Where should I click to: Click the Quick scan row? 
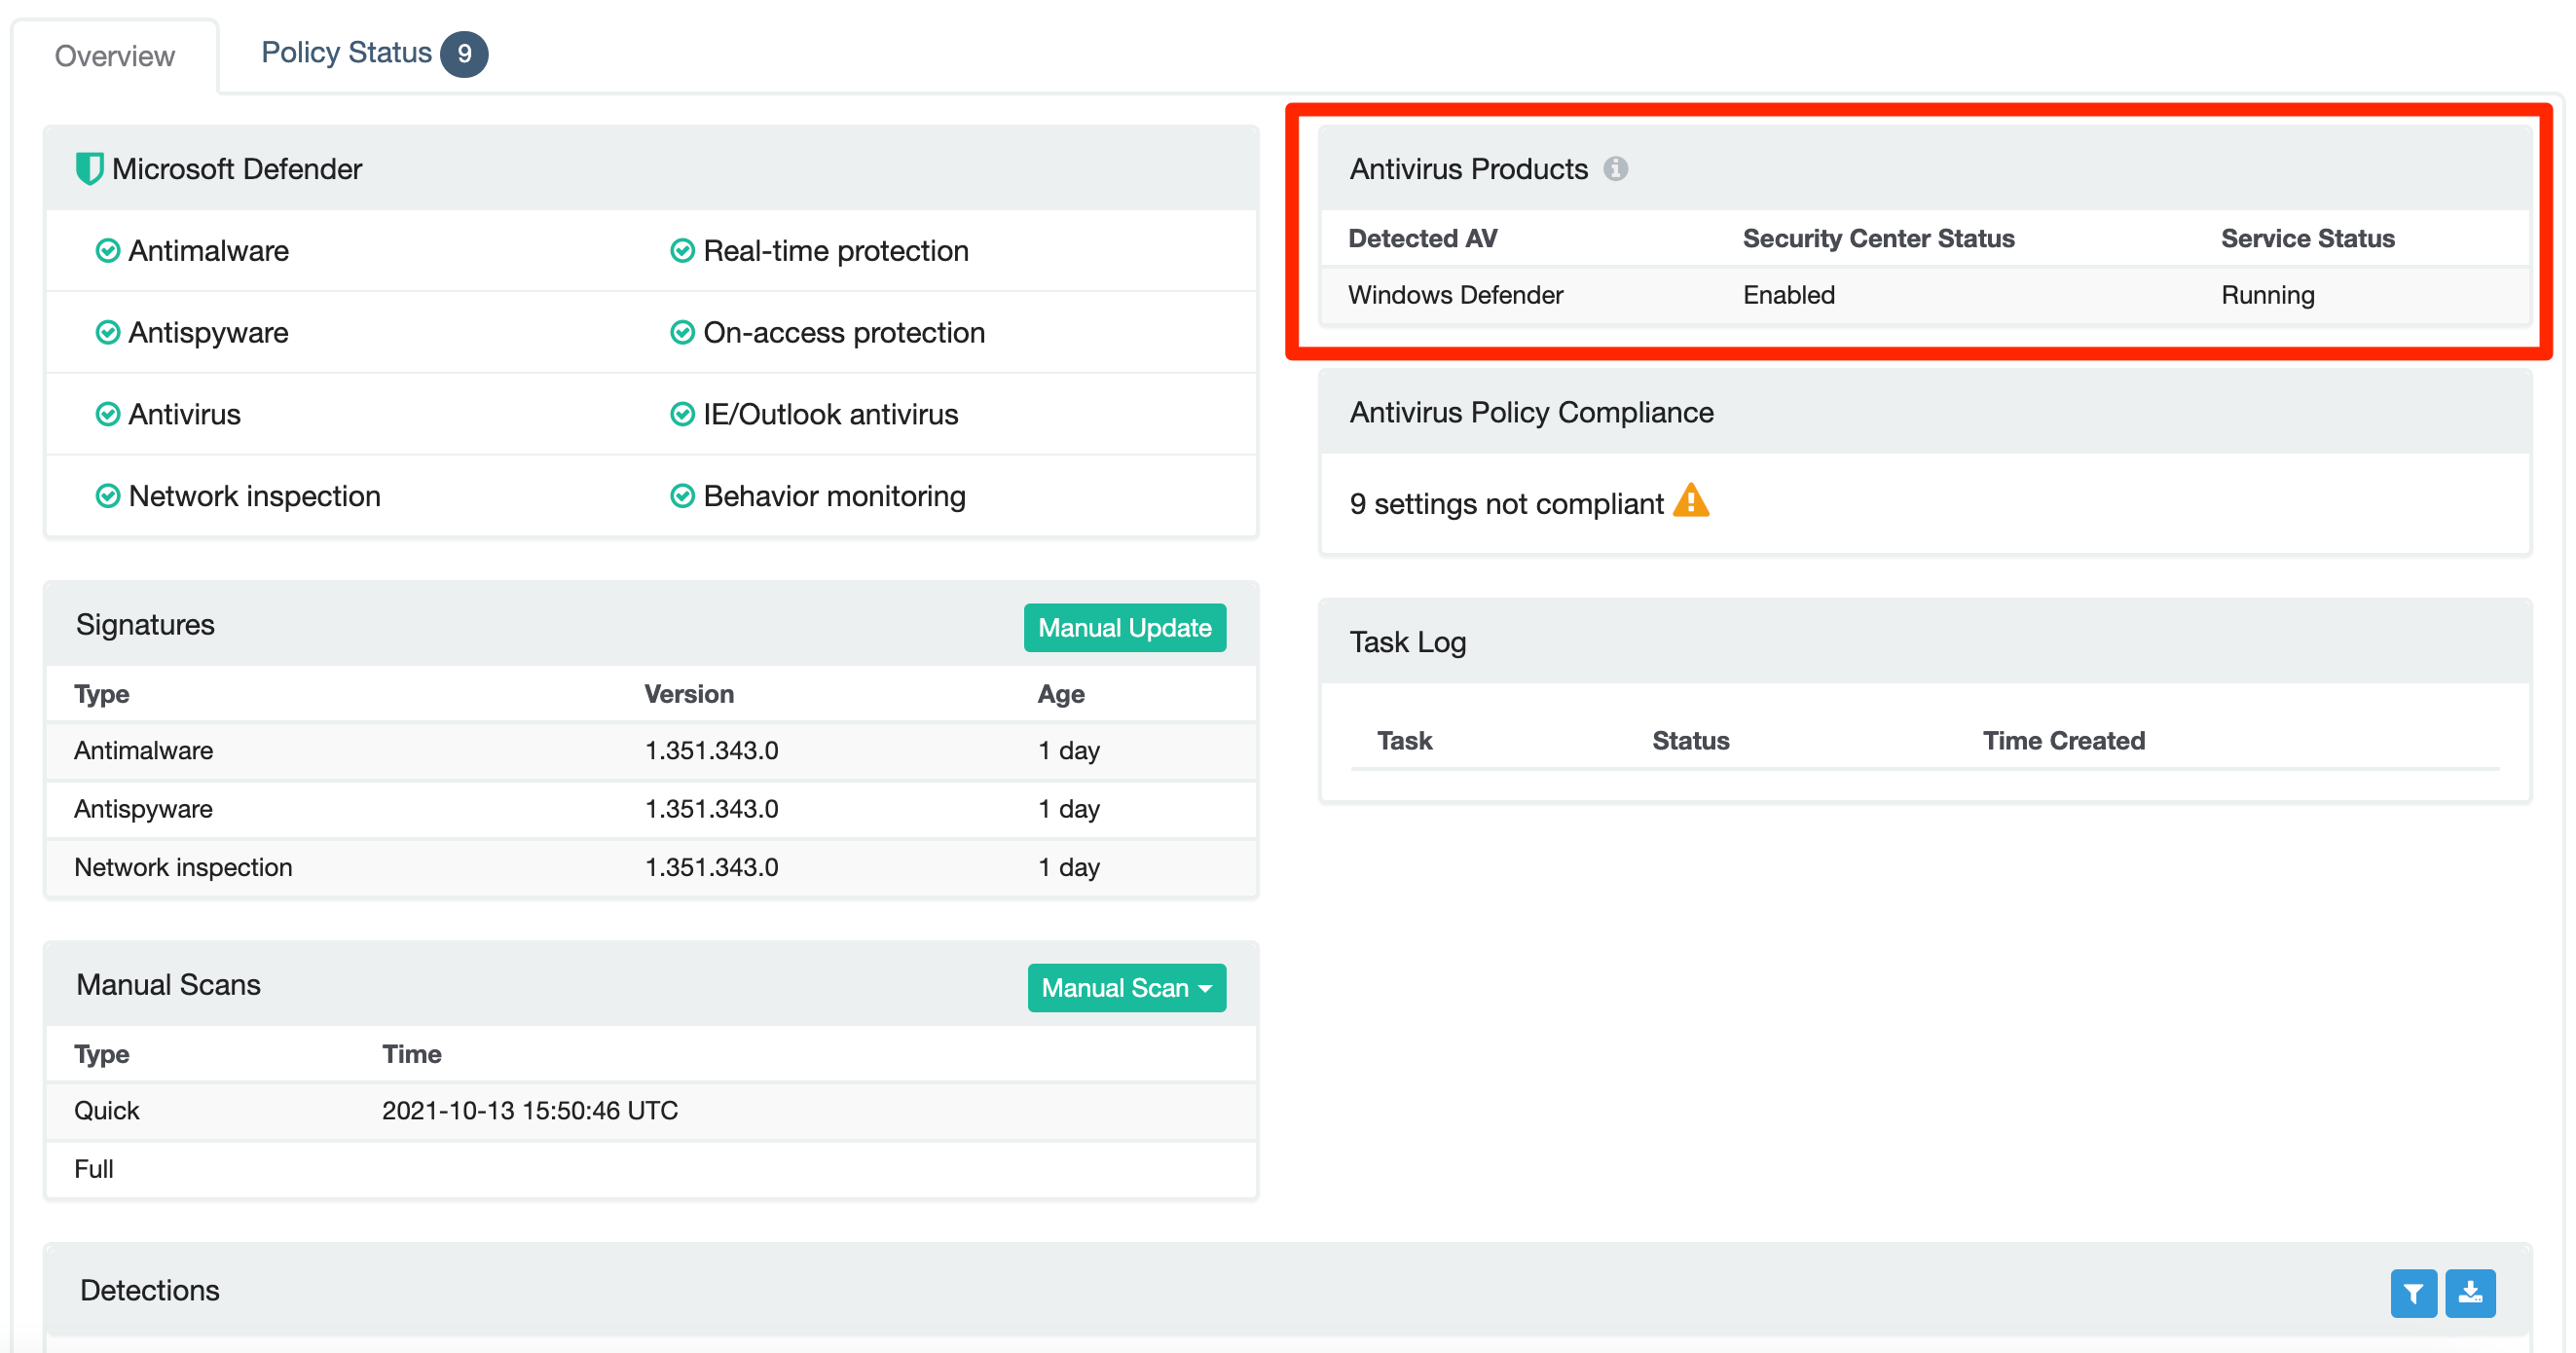click(651, 1111)
